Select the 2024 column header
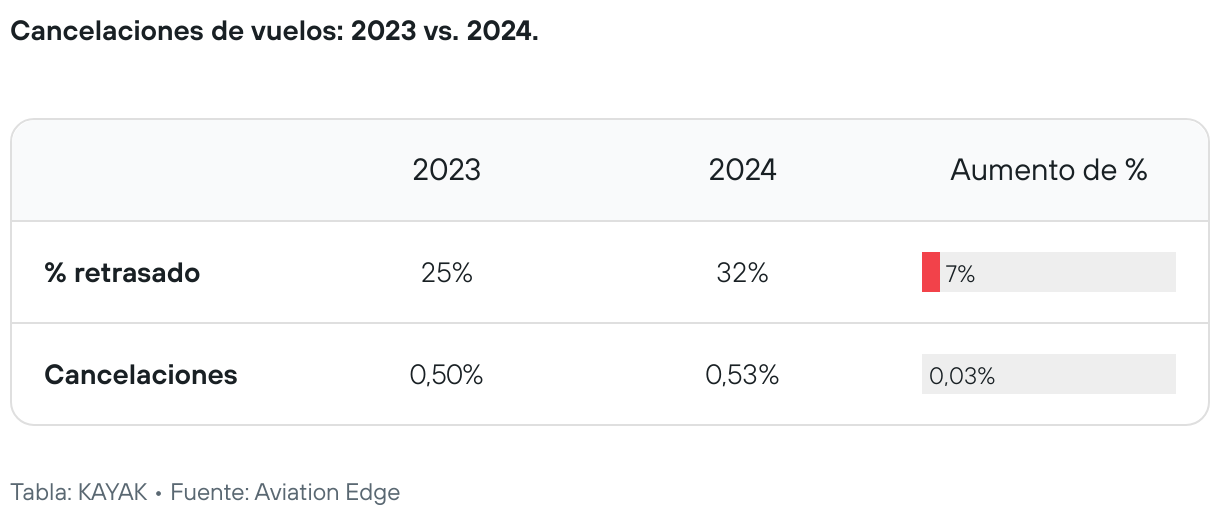 pyautogui.click(x=742, y=170)
